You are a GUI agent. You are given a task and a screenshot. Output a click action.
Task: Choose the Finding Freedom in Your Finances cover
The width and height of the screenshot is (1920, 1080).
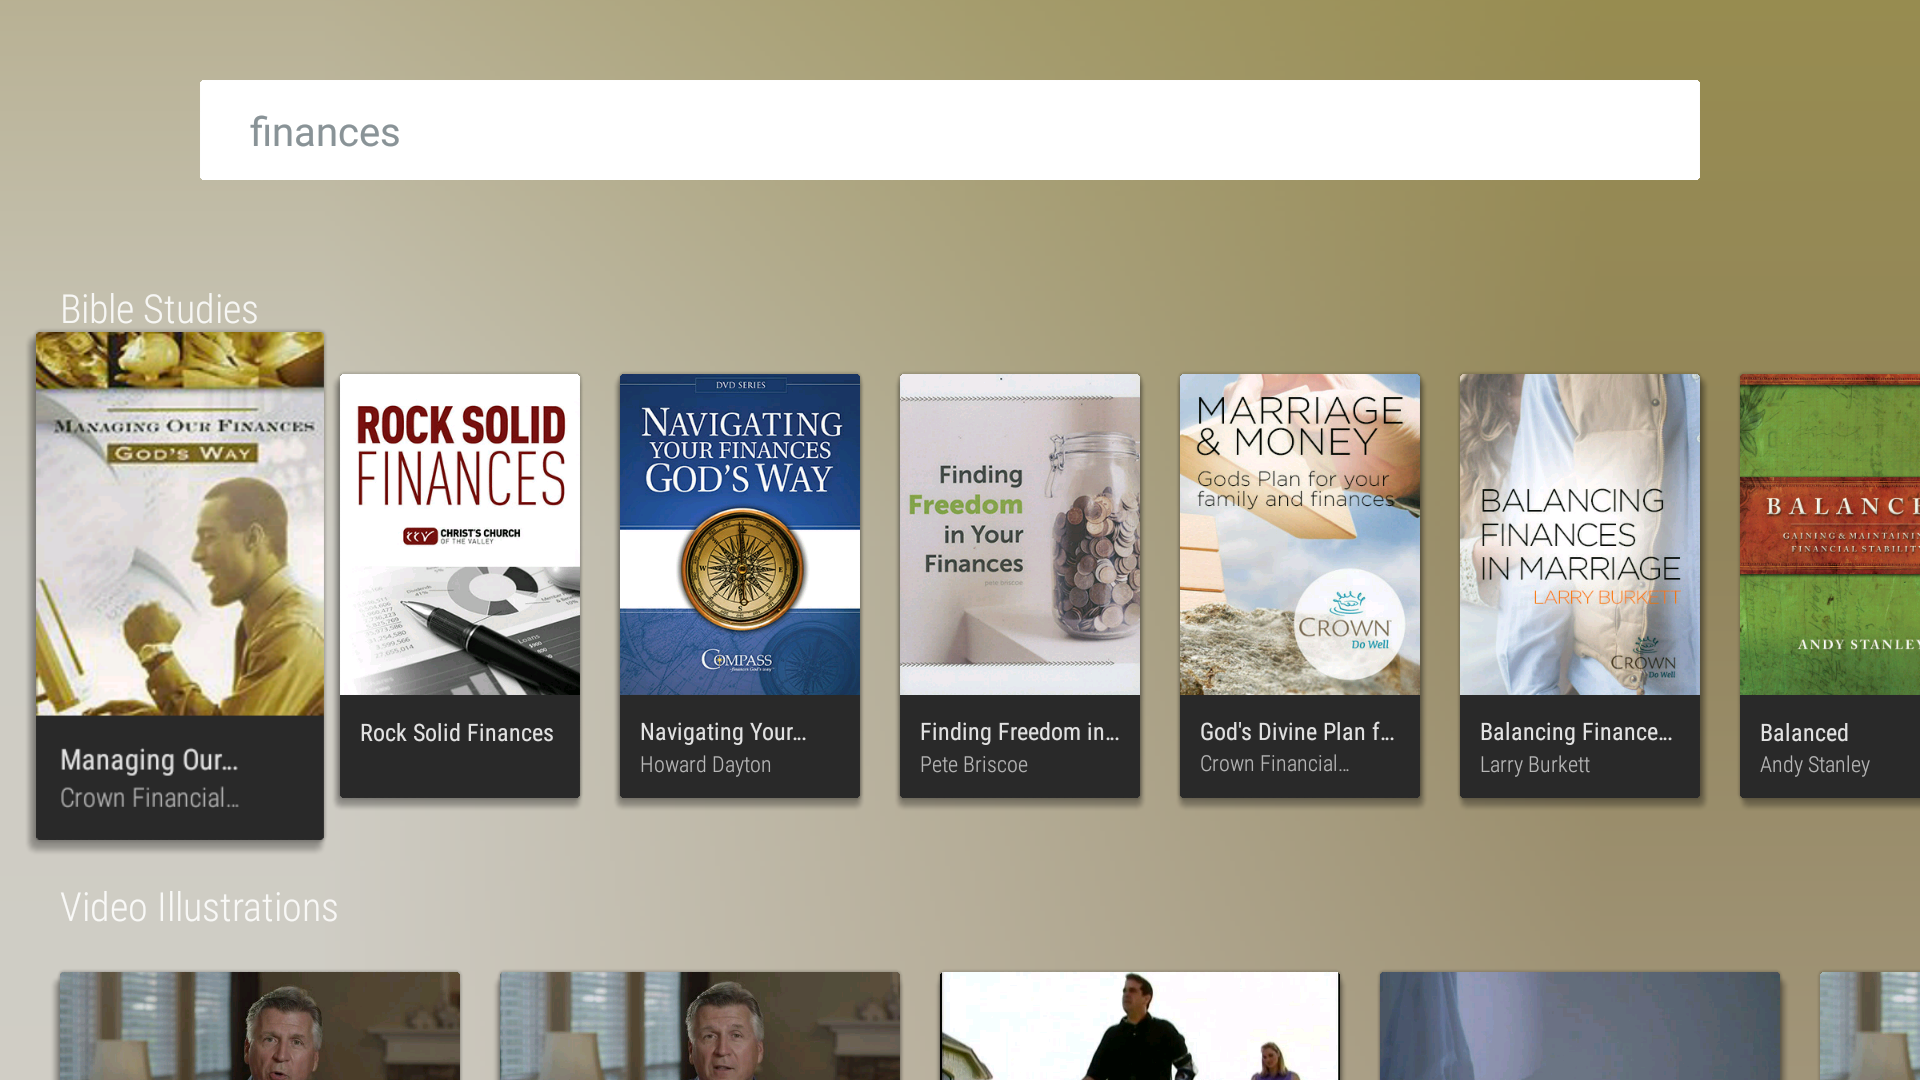tap(1020, 534)
